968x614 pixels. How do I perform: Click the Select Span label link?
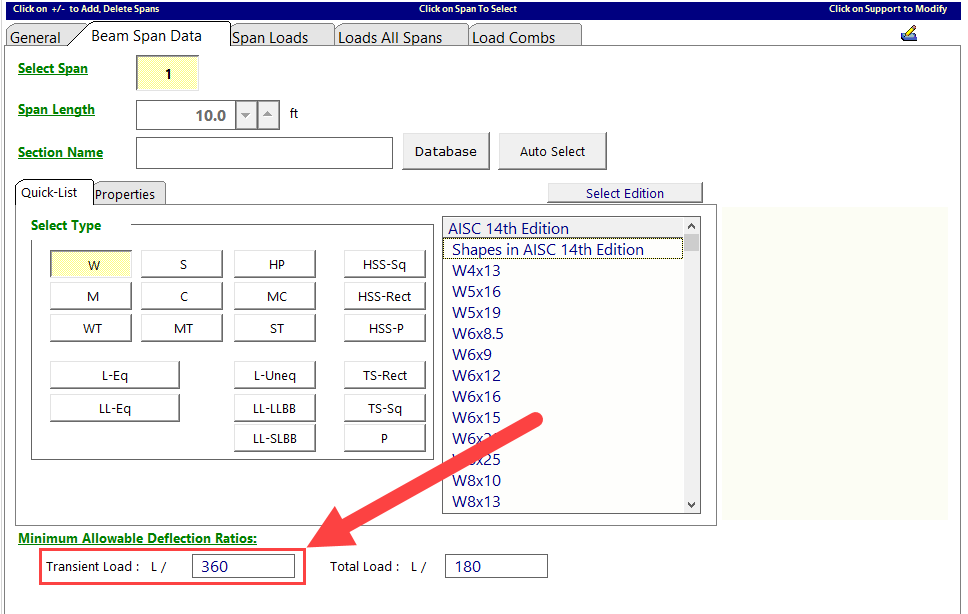tap(52, 68)
